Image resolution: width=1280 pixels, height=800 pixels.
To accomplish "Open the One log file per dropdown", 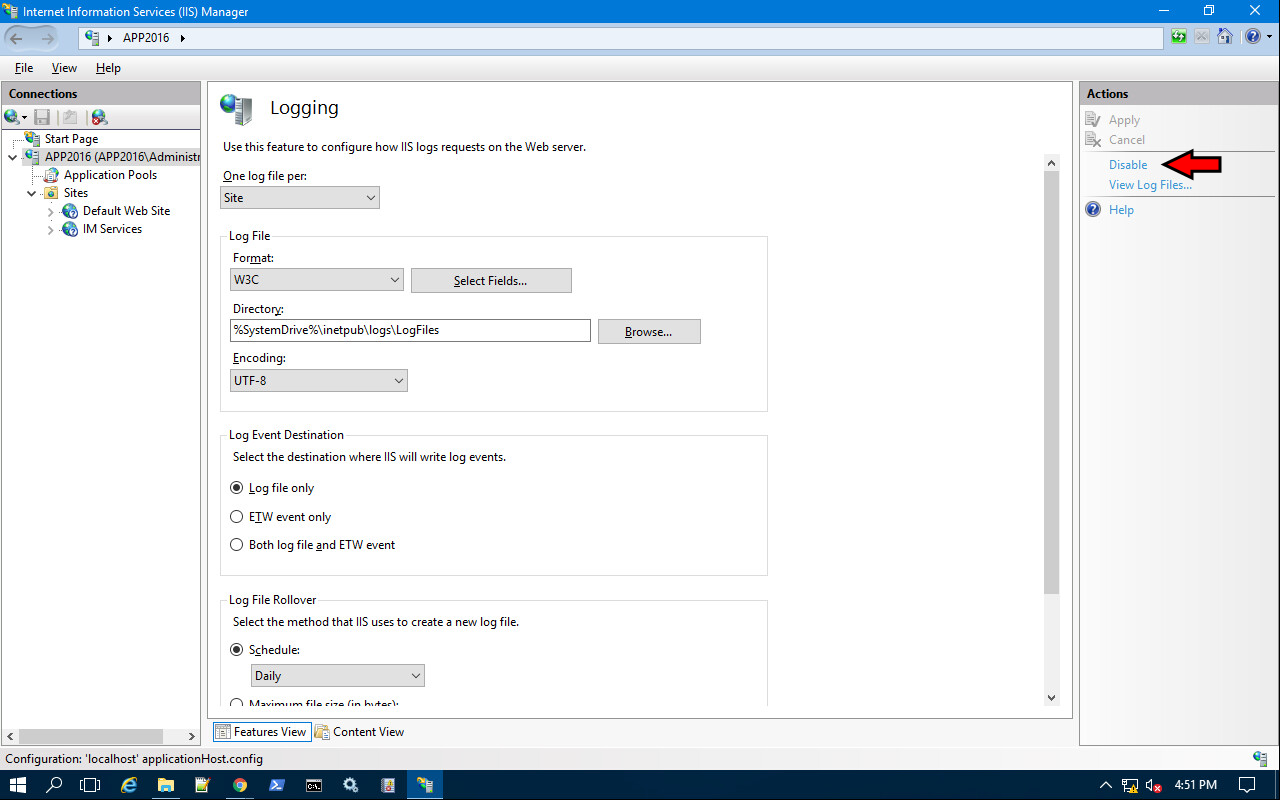I will (x=300, y=198).
